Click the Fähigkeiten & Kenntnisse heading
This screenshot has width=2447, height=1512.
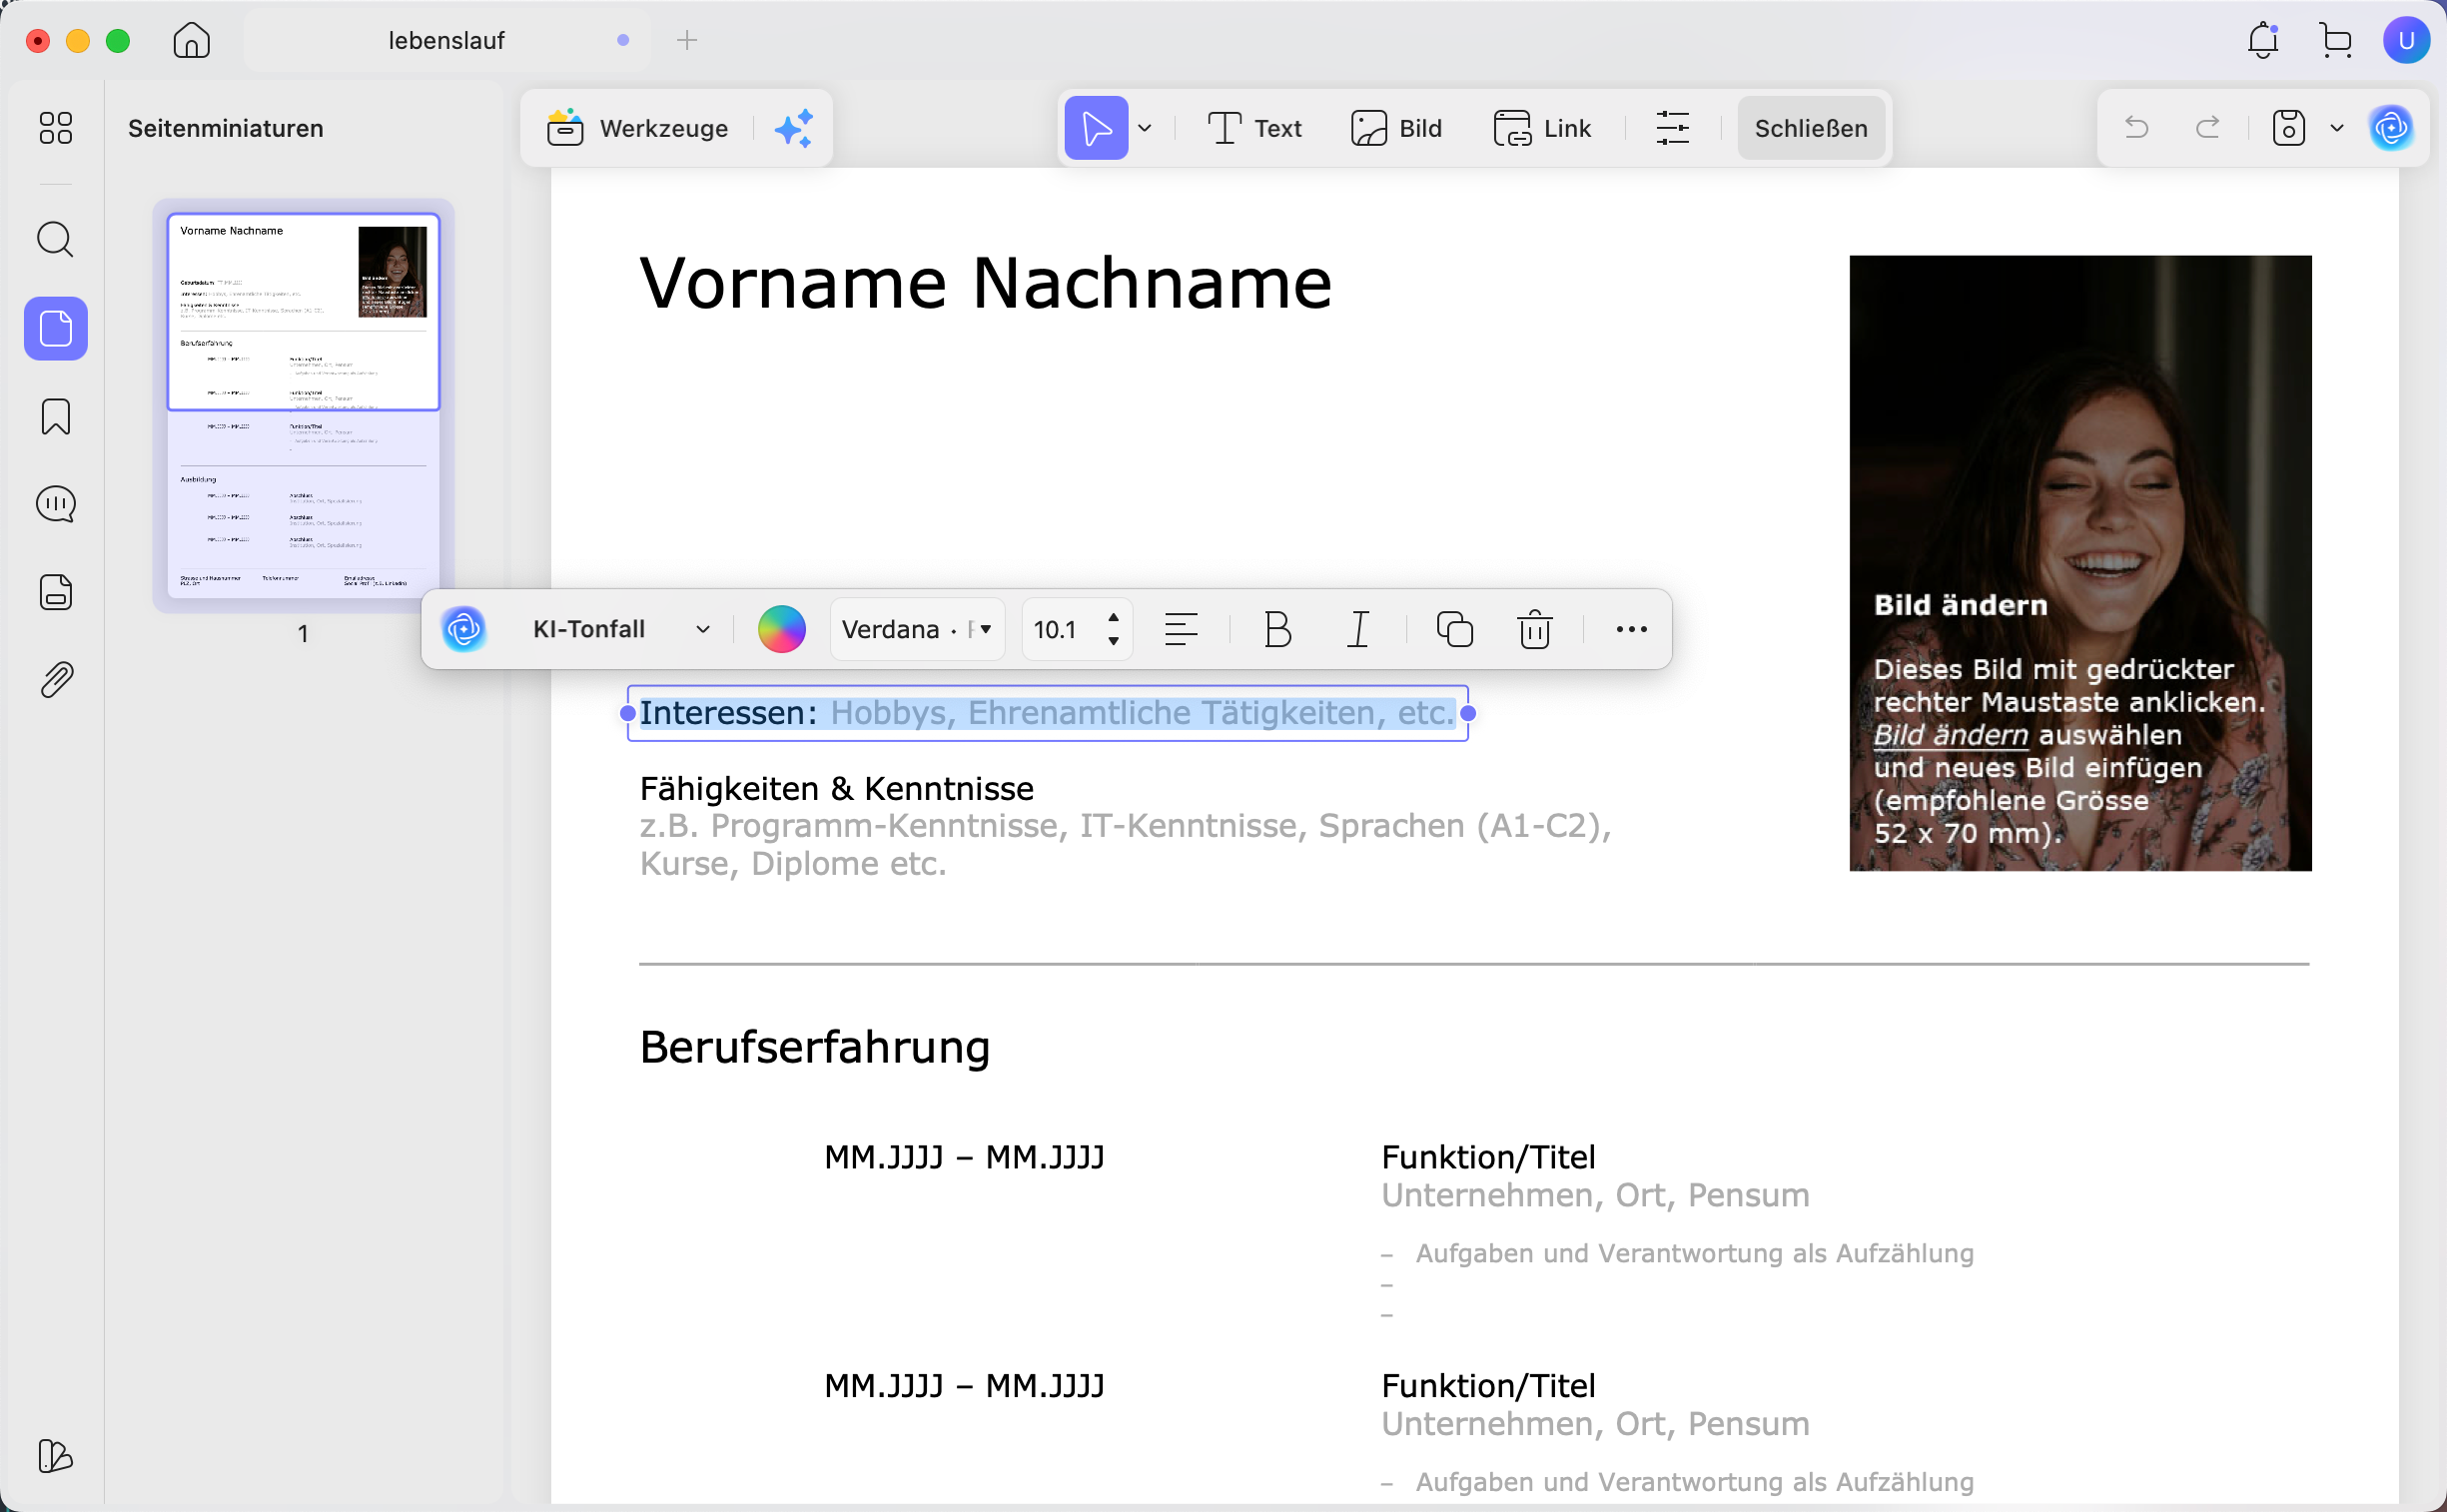coord(836,789)
